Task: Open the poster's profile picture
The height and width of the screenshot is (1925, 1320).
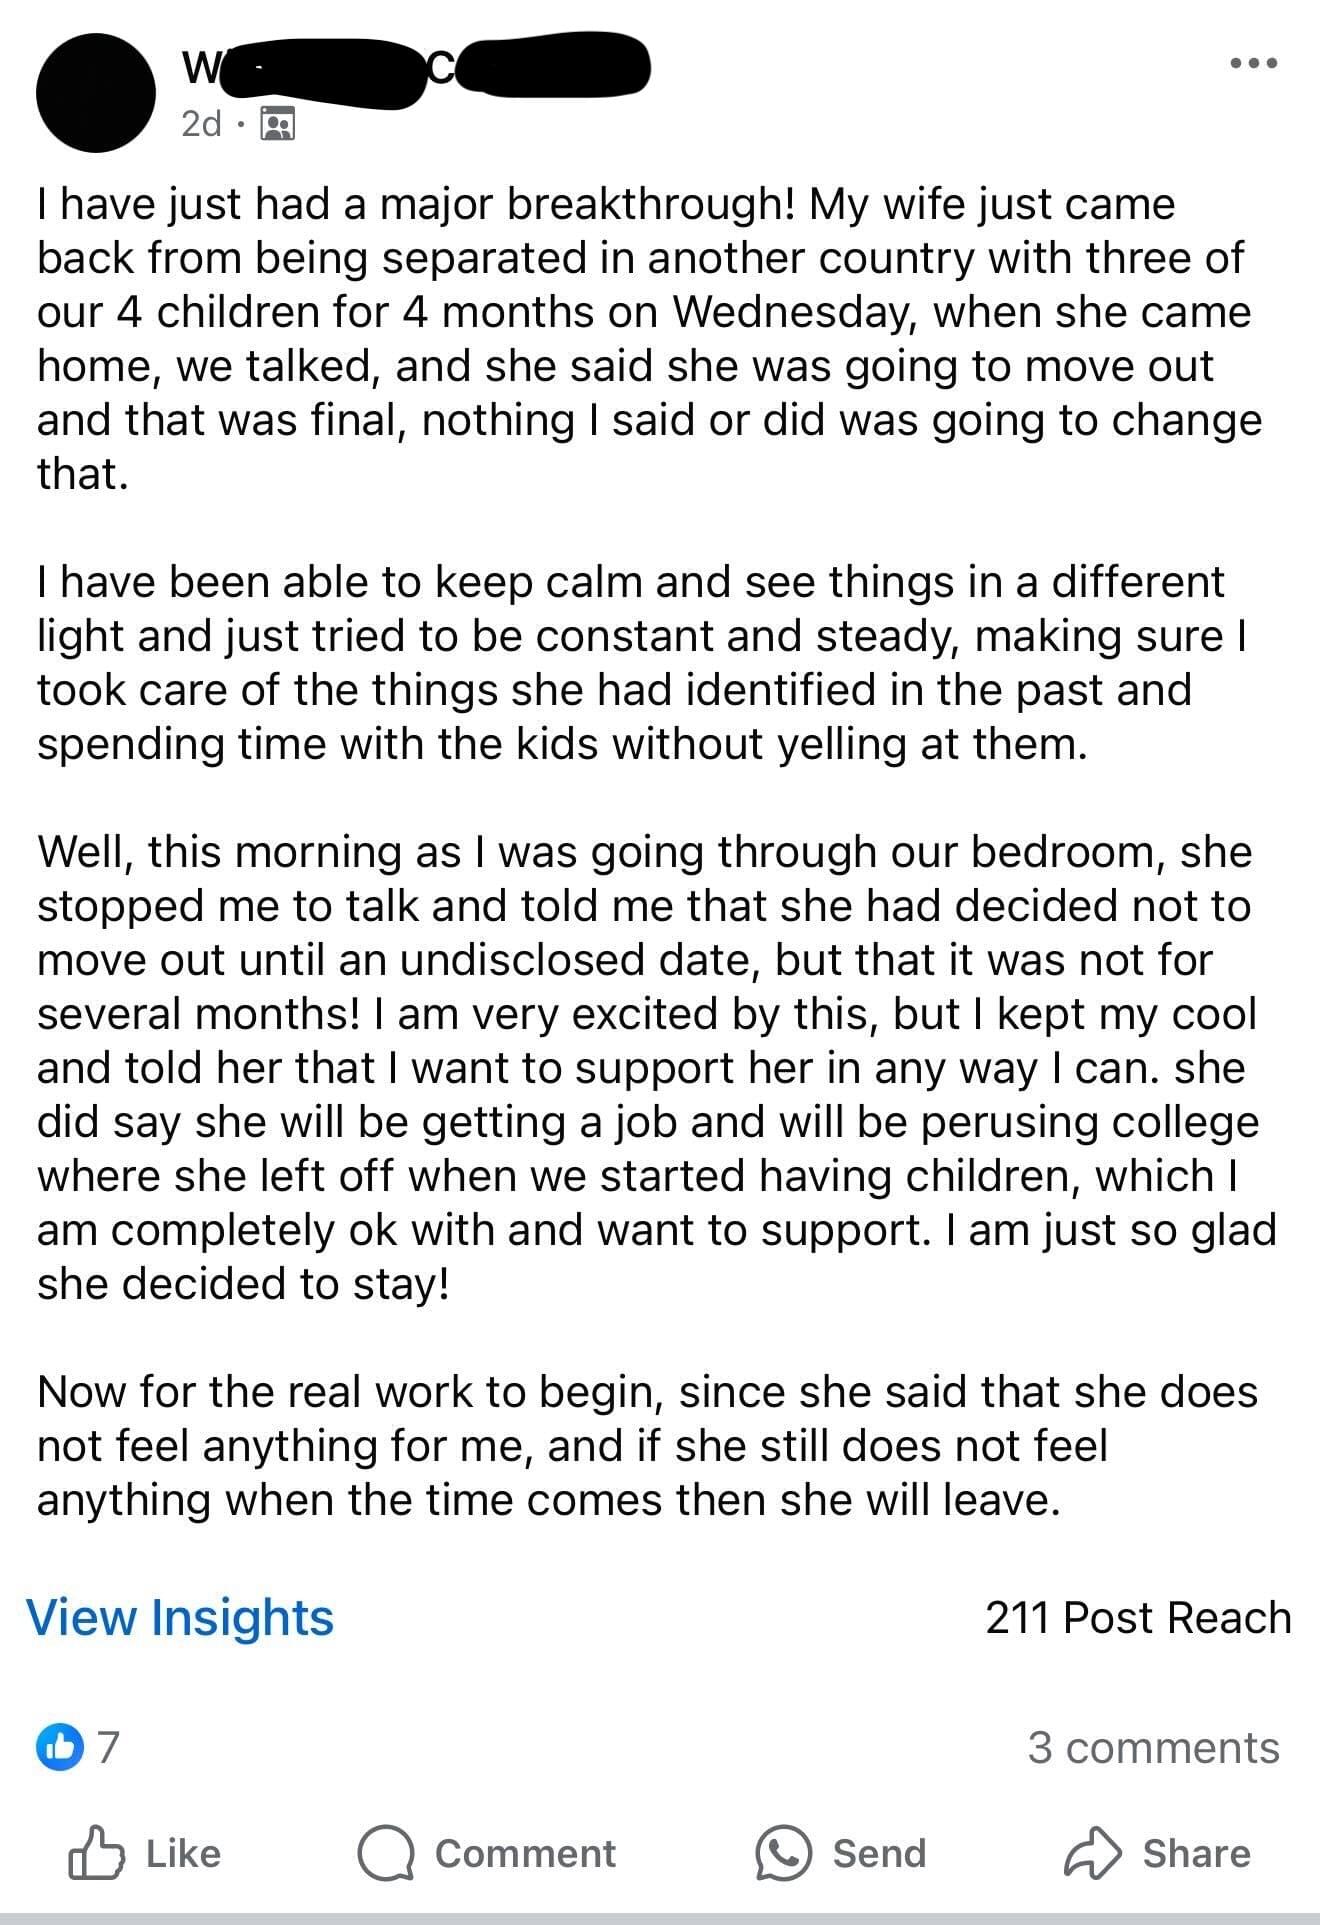Action: click(95, 93)
